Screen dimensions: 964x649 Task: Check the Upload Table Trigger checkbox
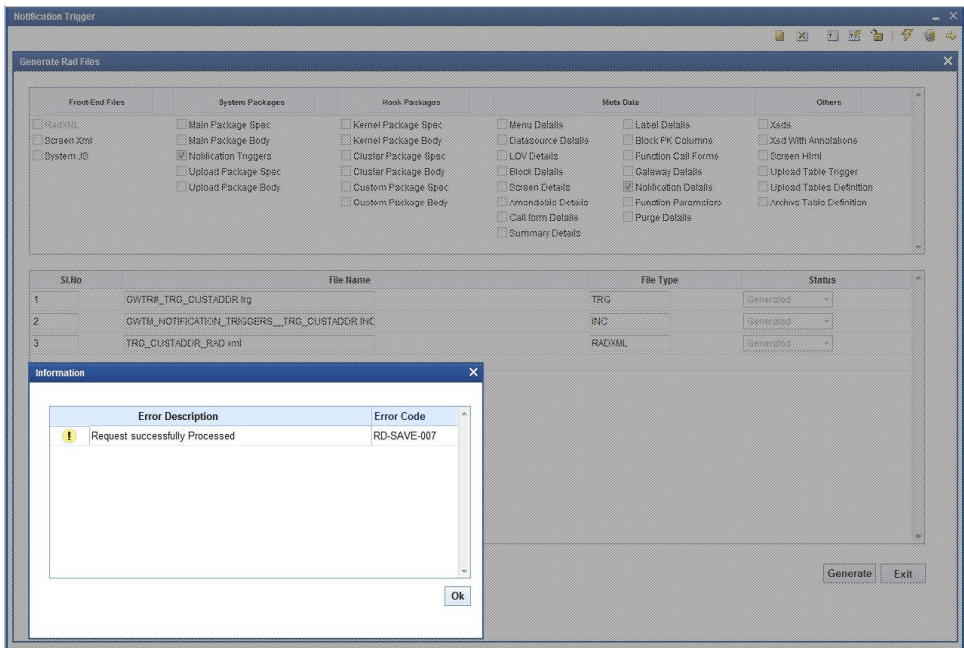click(763, 171)
